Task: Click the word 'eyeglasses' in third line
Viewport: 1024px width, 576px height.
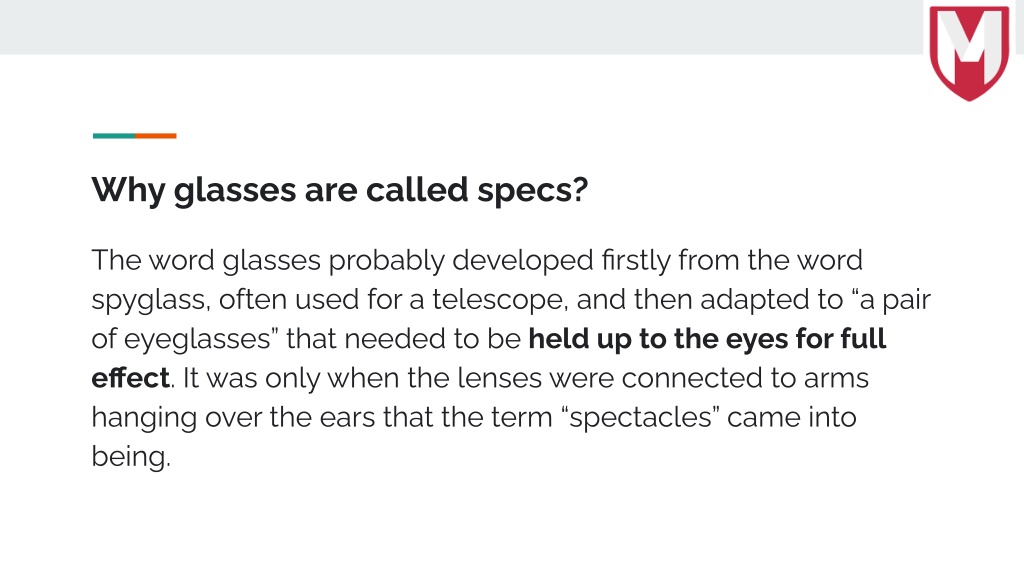Action: [x=197, y=340]
